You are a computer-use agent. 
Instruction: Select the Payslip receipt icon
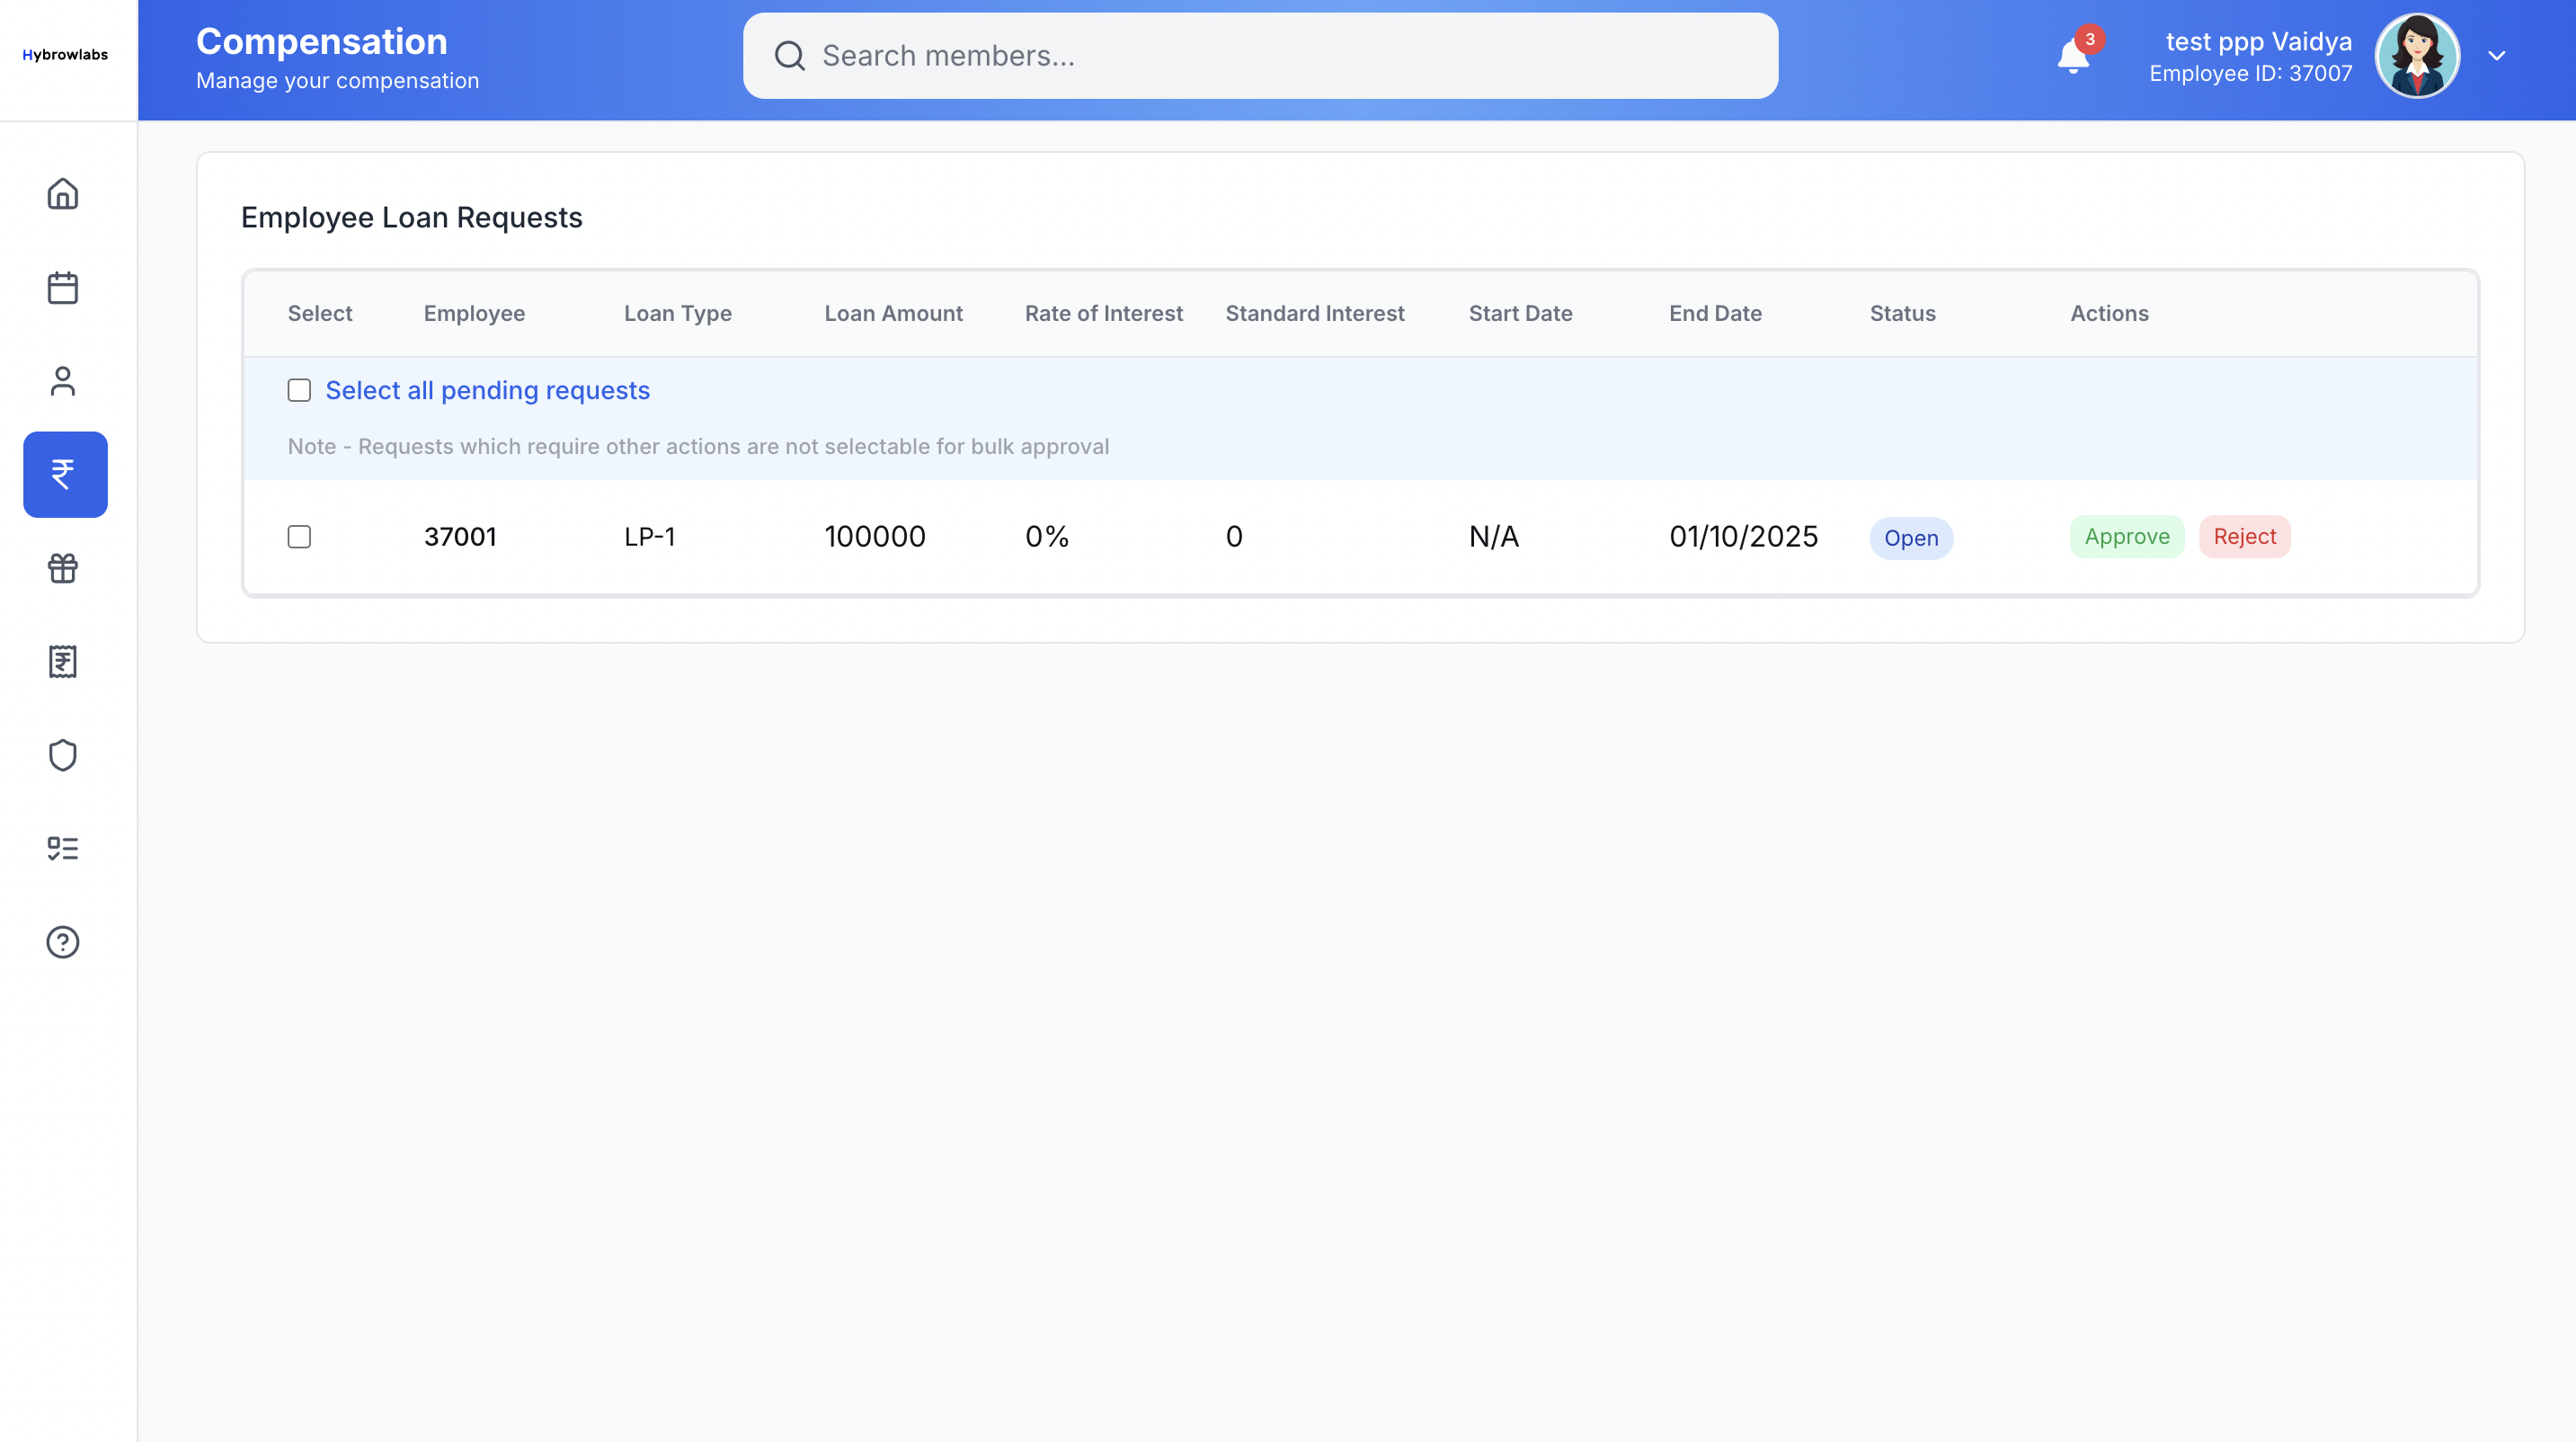[x=63, y=661]
